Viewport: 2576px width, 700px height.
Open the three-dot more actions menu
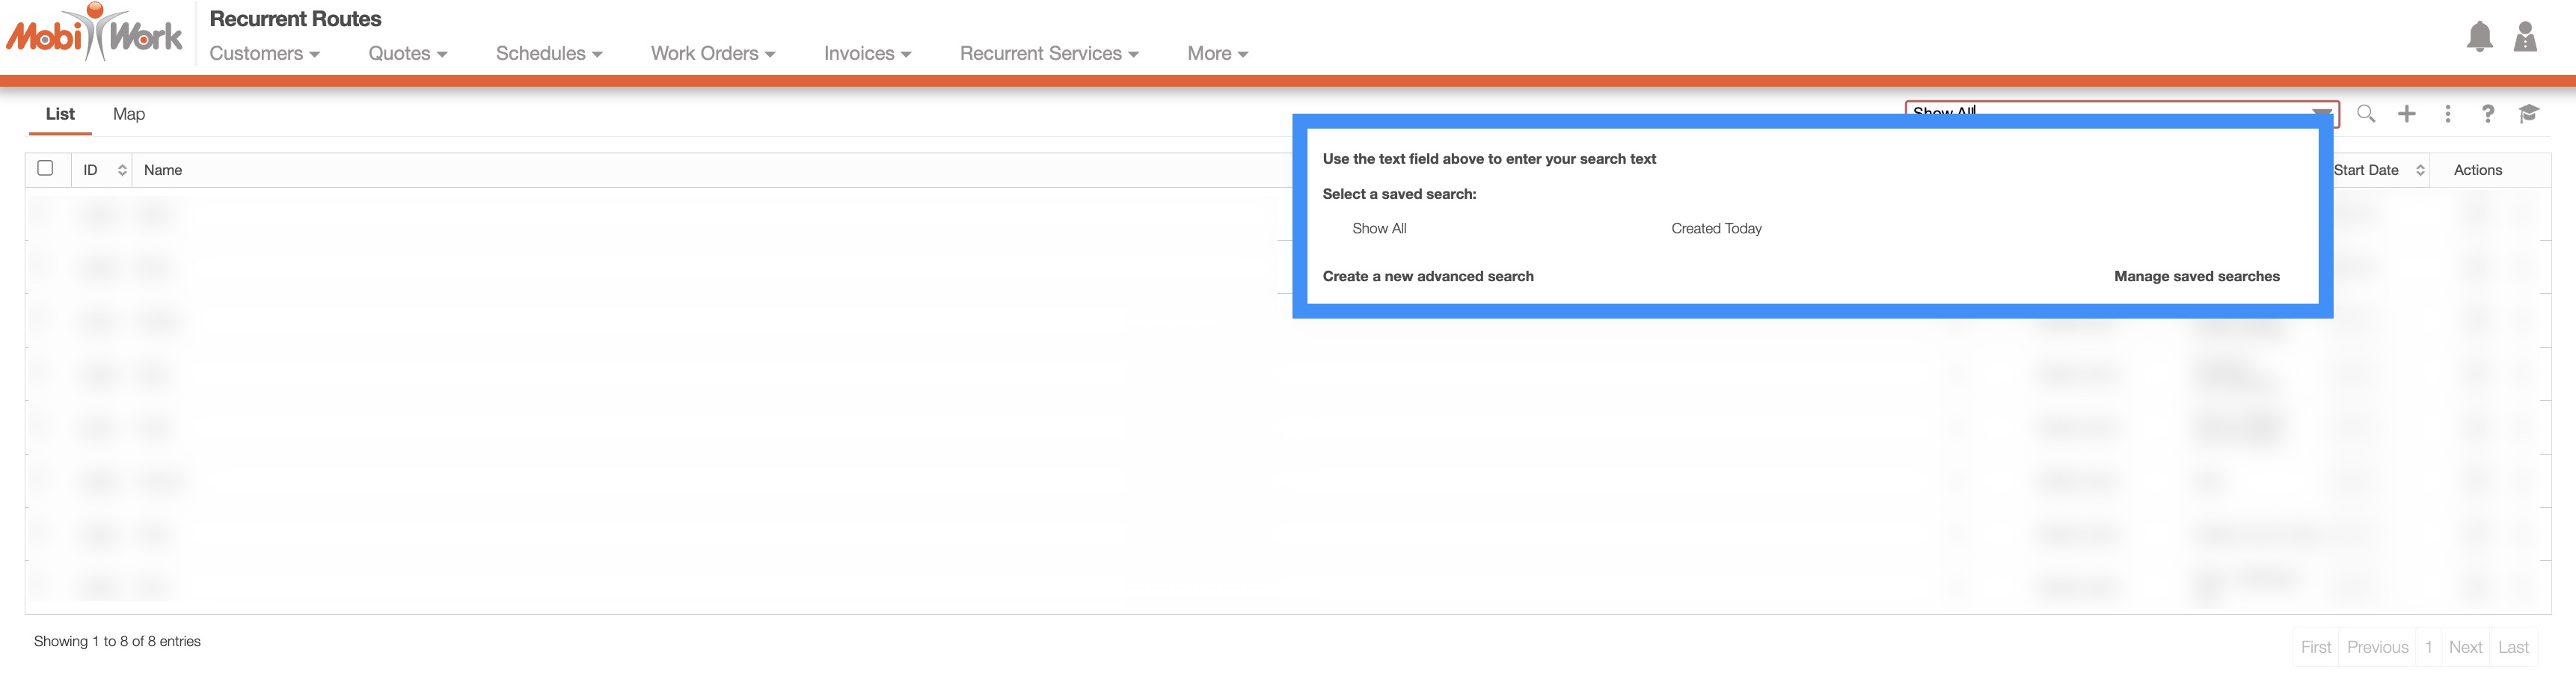pos(2448,114)
